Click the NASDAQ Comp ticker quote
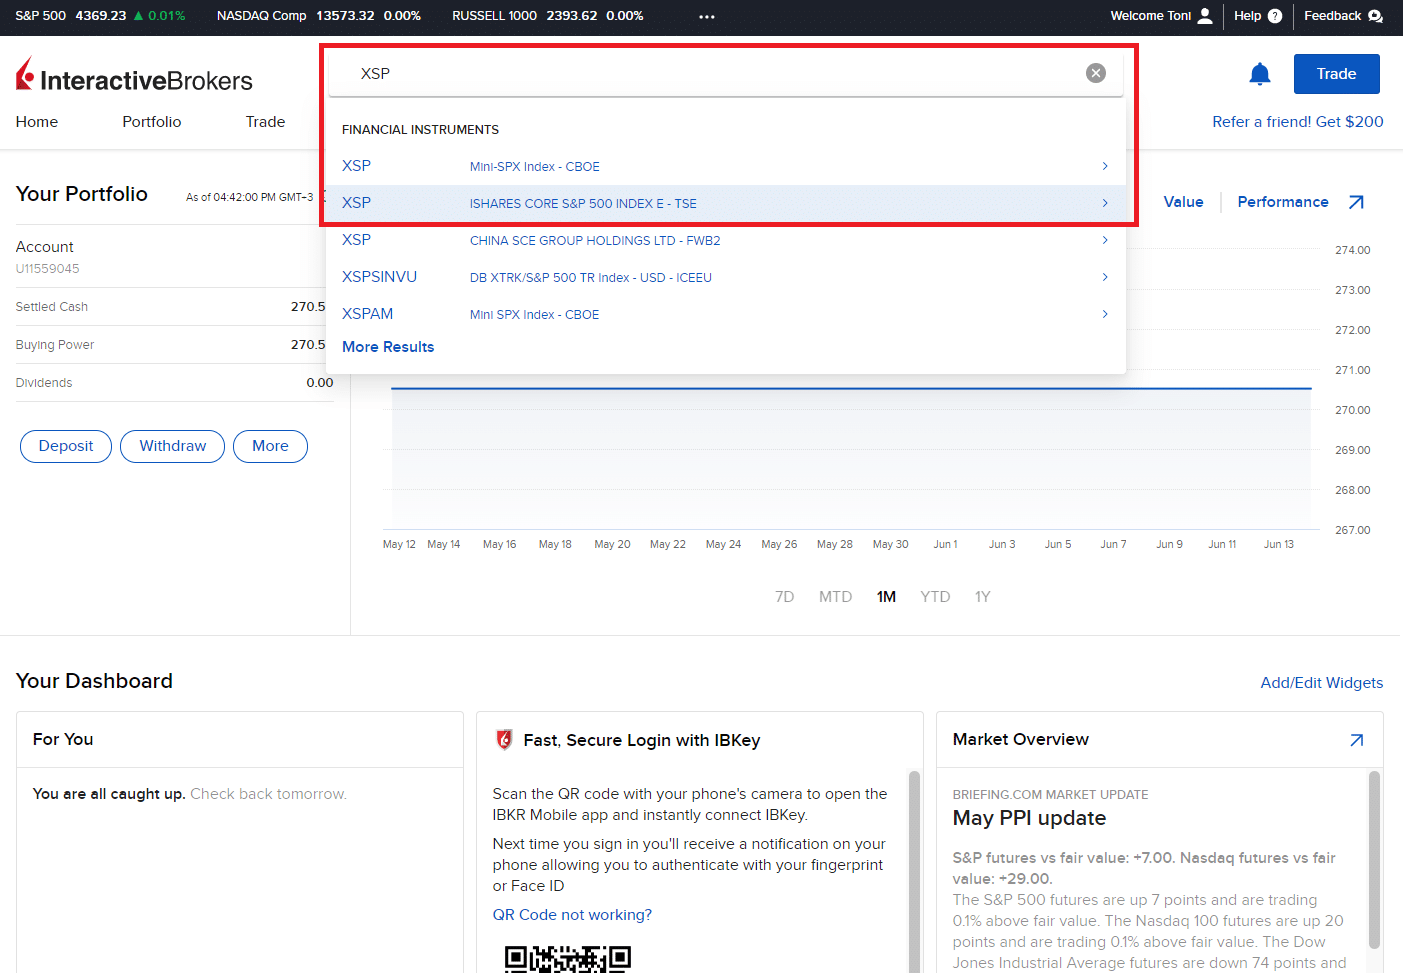Viewport: 1403px width, 973px height. click(319, 16)
